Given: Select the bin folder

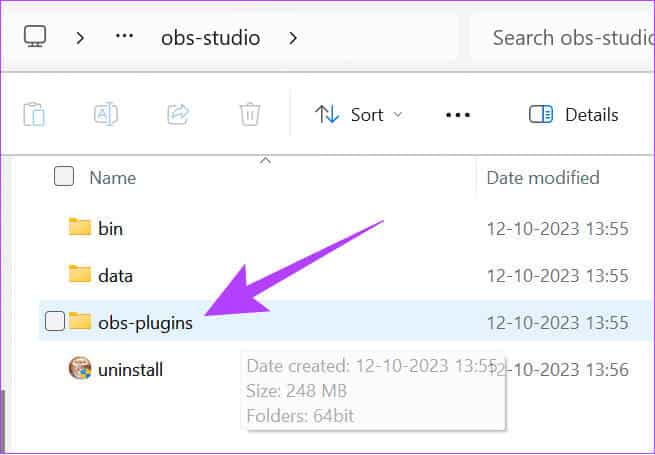Looking at the screenshot, I should tap(110, 229).
